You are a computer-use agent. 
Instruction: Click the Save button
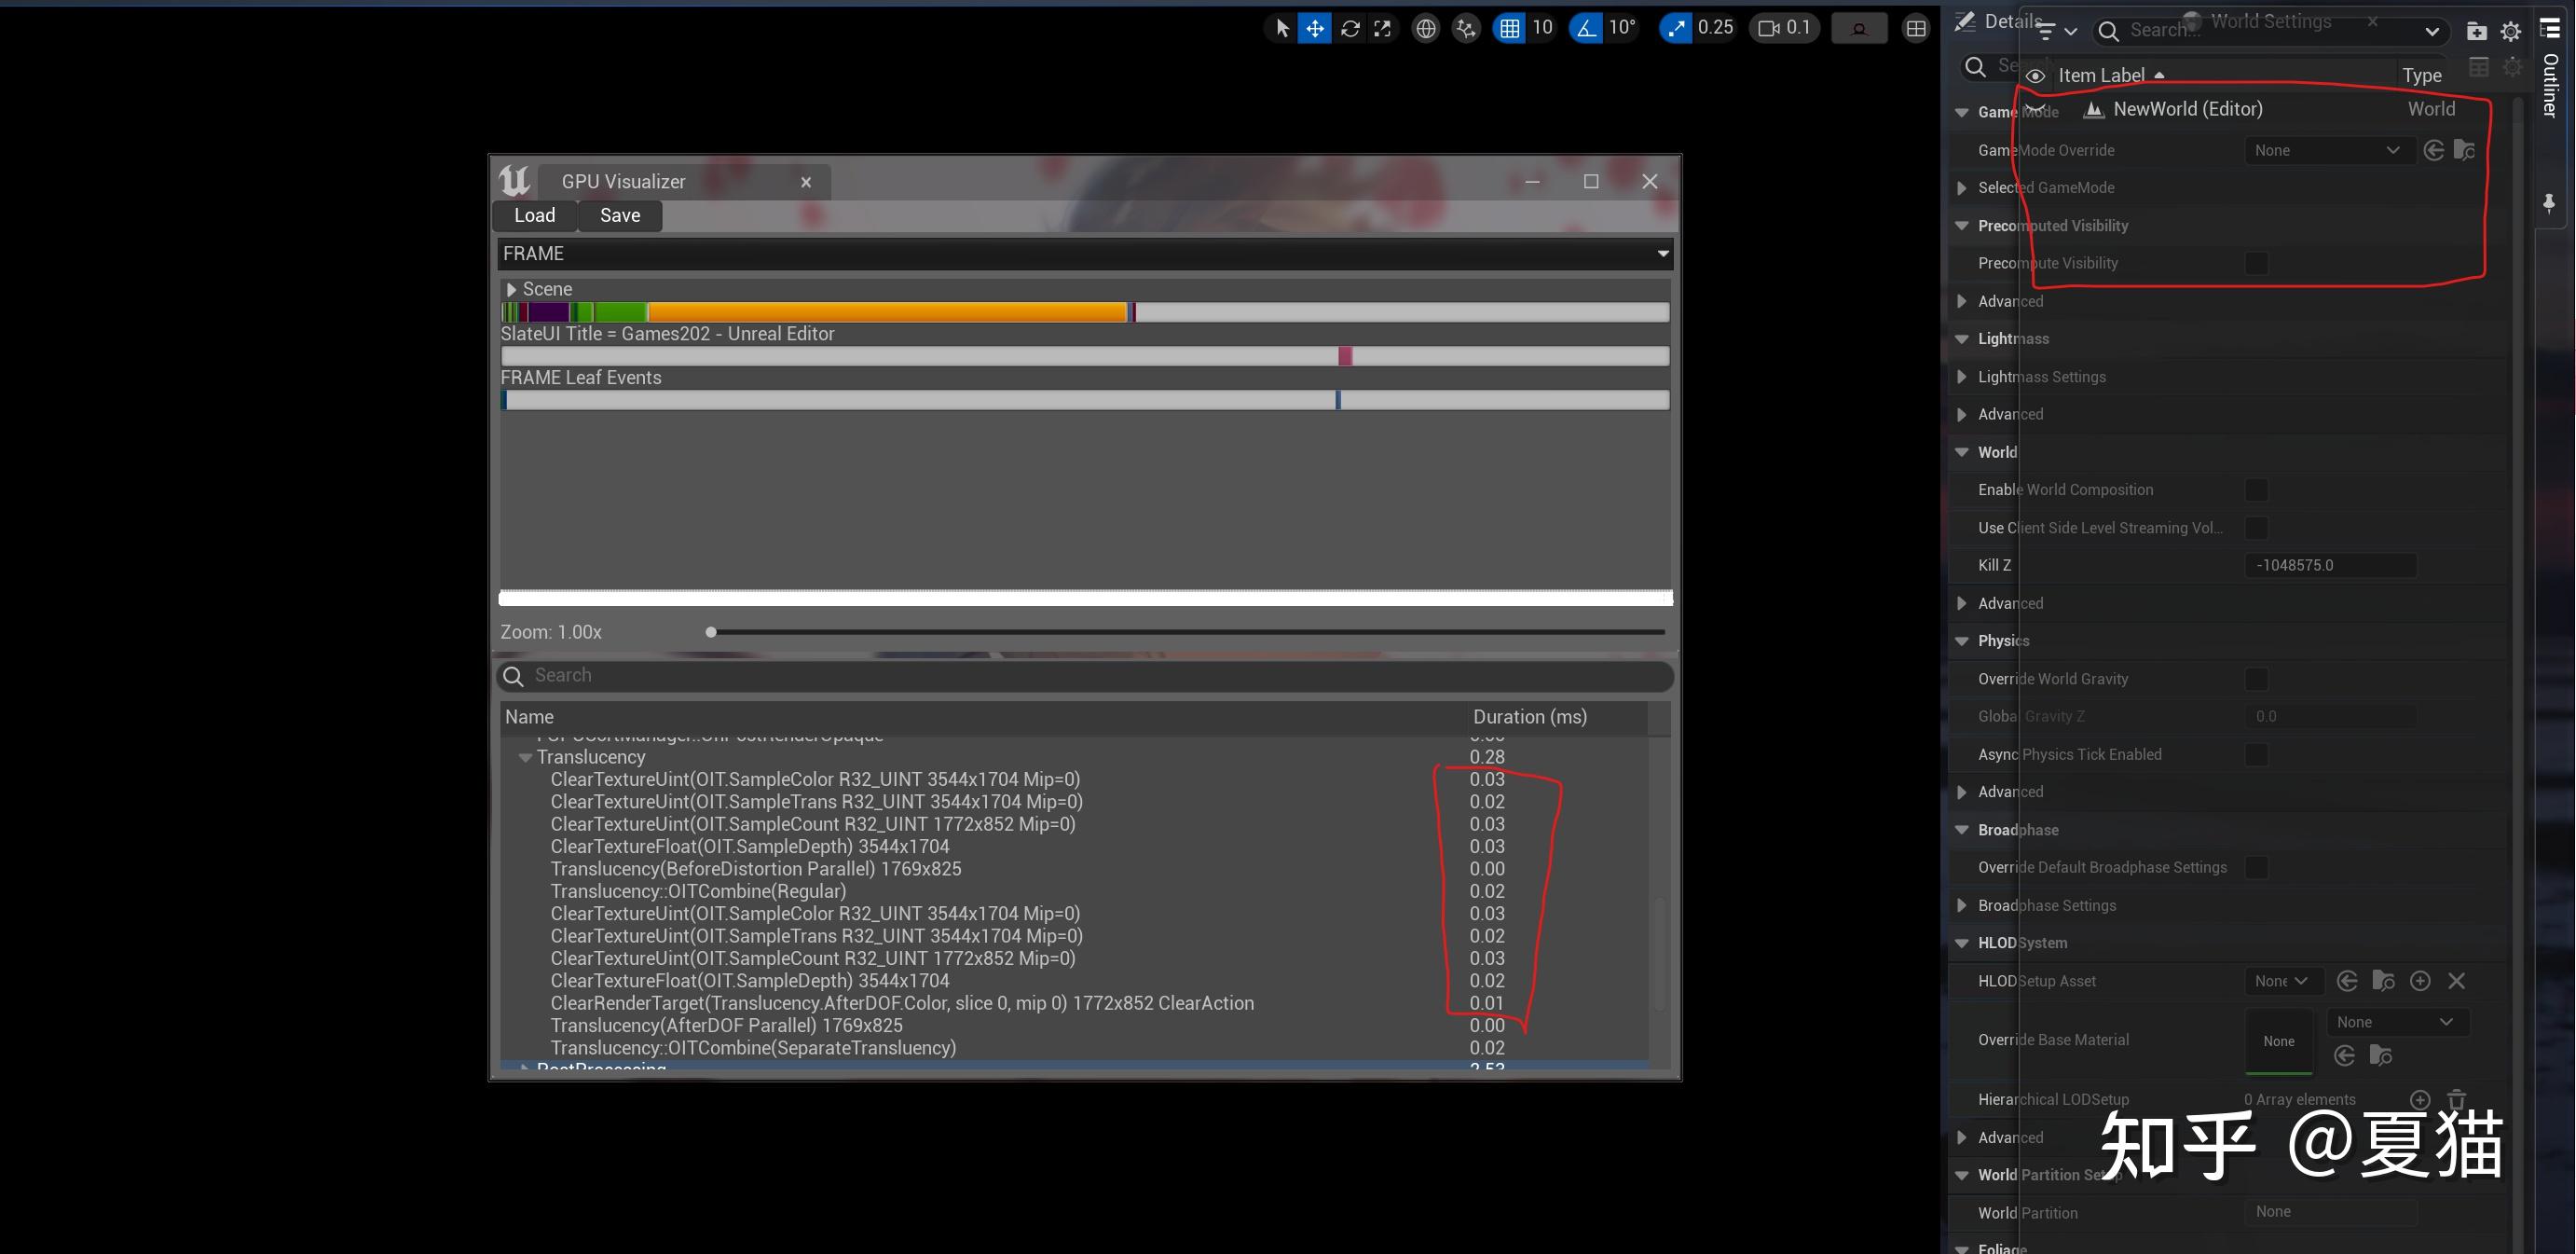[x=620, y=215]
